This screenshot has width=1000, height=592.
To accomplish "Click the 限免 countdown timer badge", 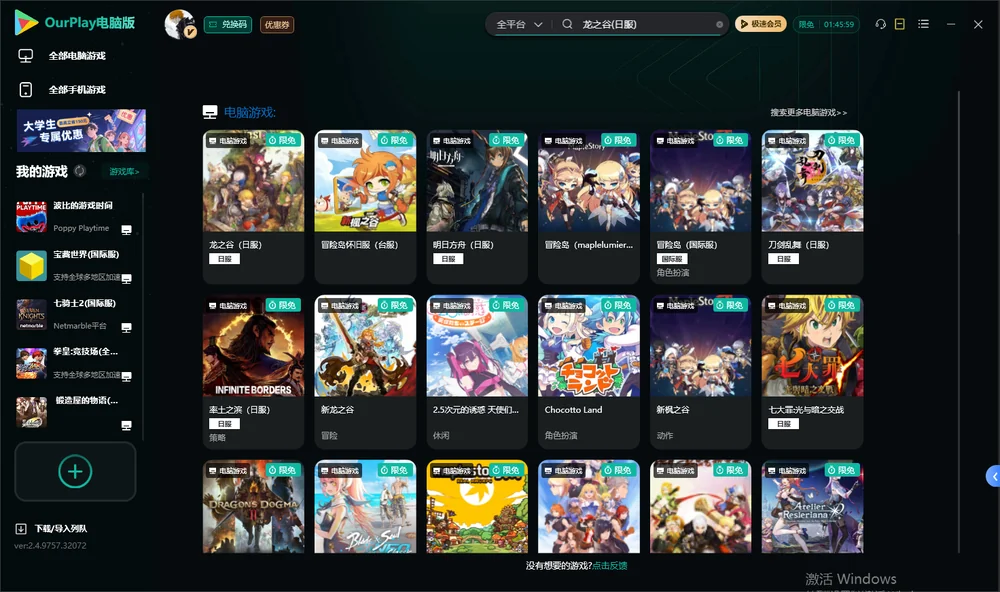I will pyautogui.click(x=826, y=24).
